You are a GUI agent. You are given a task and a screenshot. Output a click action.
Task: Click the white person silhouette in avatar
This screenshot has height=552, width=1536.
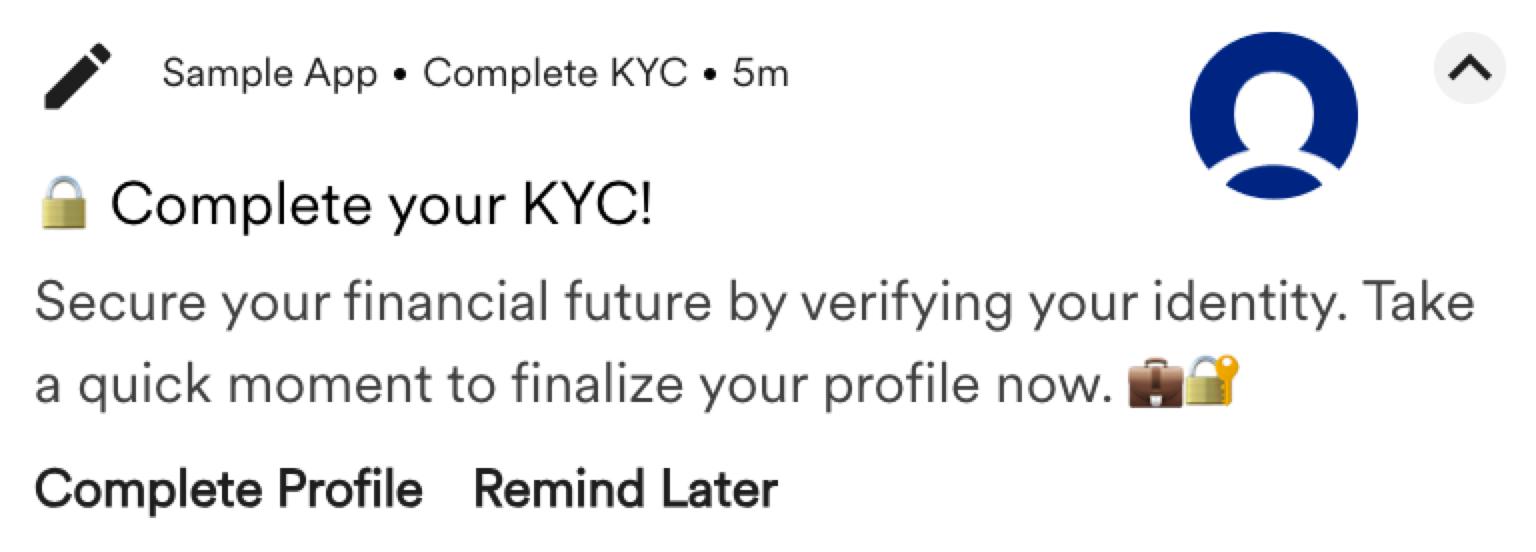click(1273, 125)
